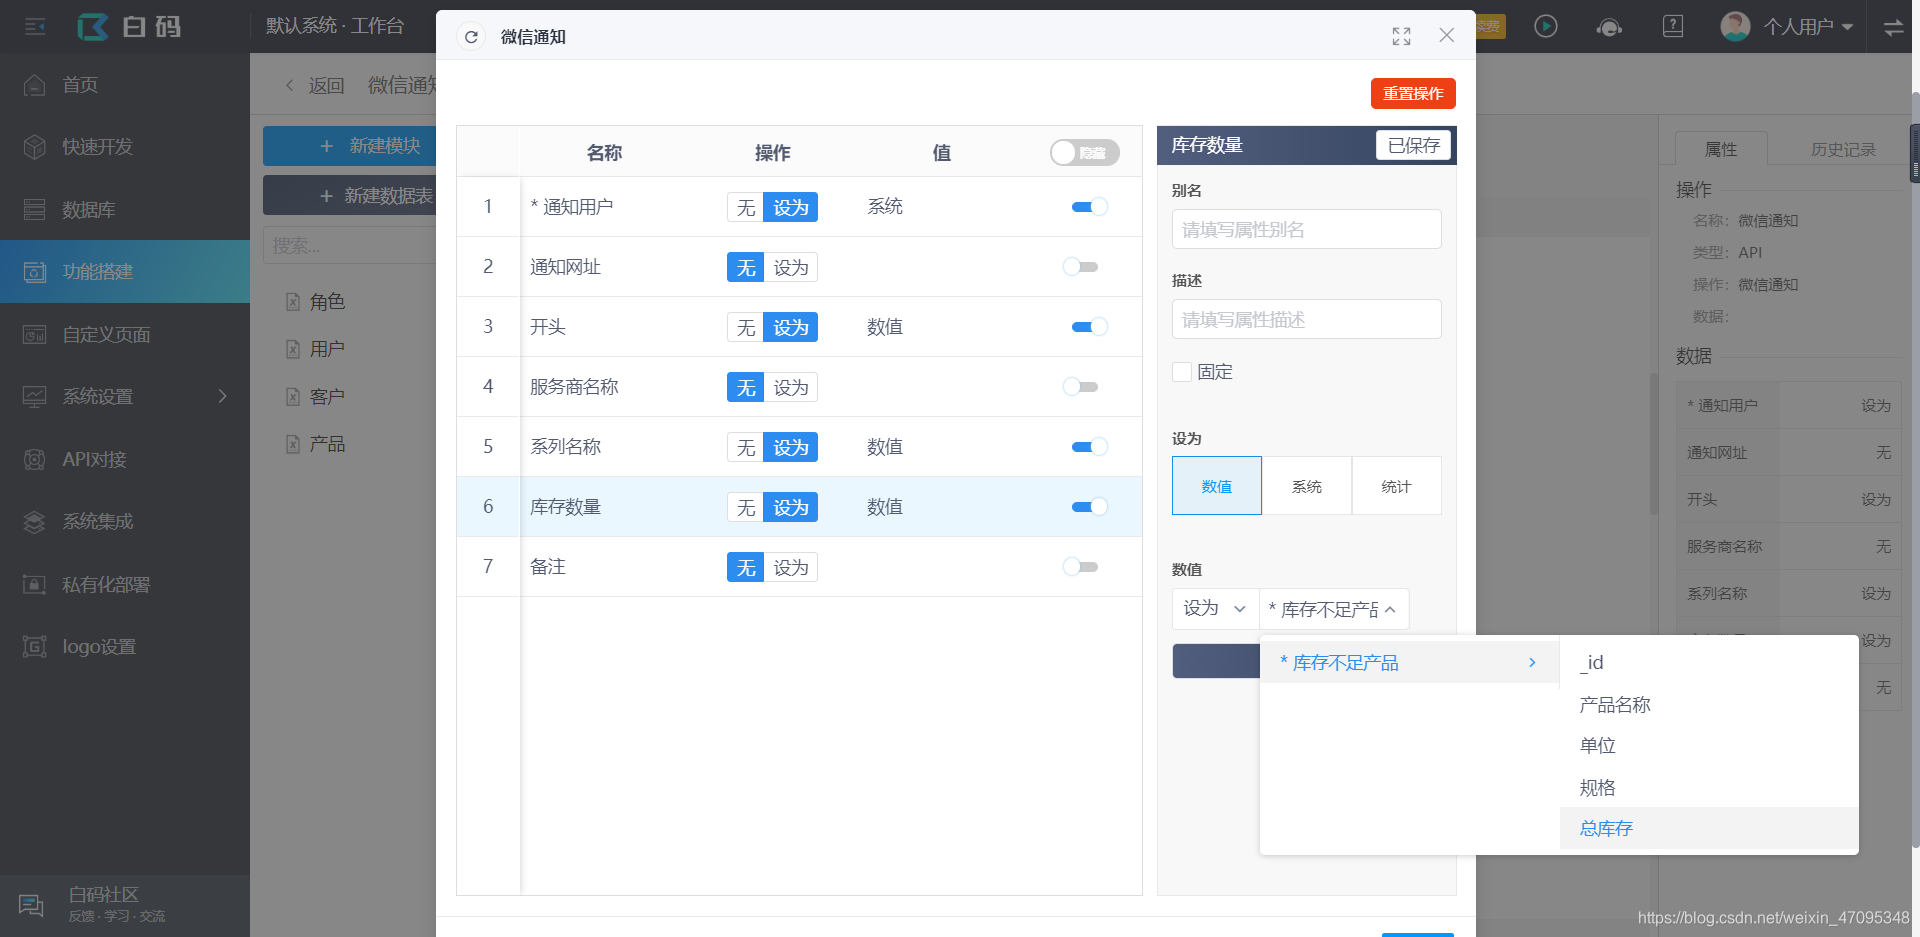This screenshot has width=1920, height=937.
Task: Disable the 库存数量 row toggle
Action: (1088, 507)
